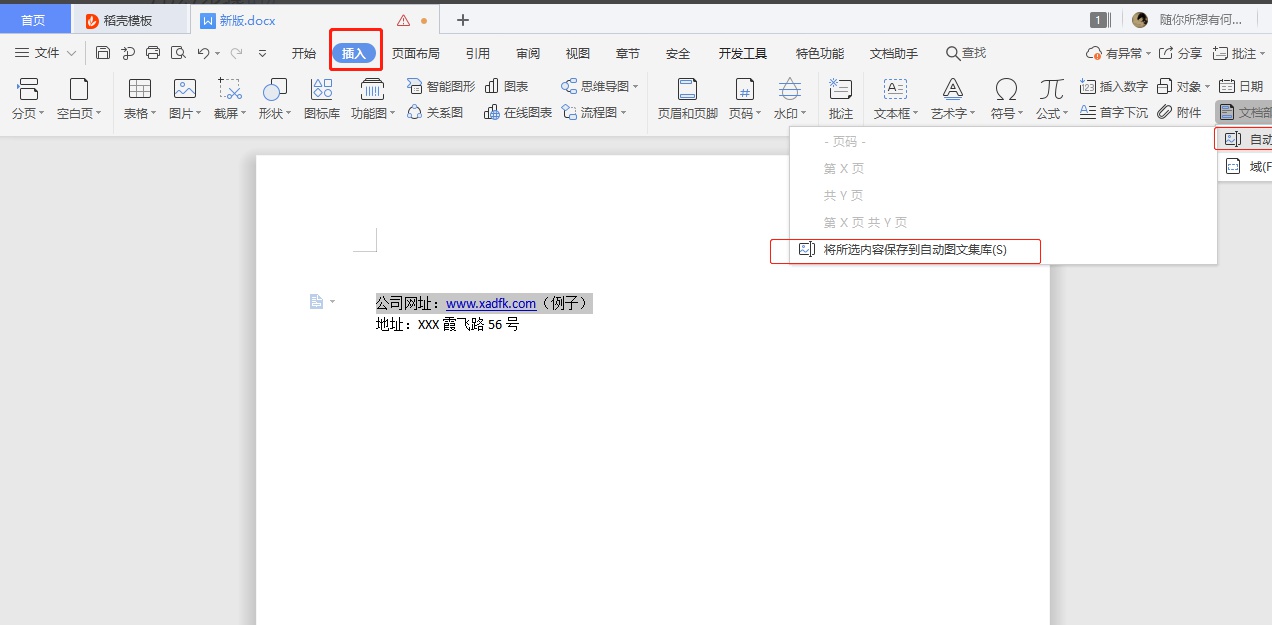The image size is (1272, 625).
Task: Expand the Object (对象) dropdown
Action: 1207,87
